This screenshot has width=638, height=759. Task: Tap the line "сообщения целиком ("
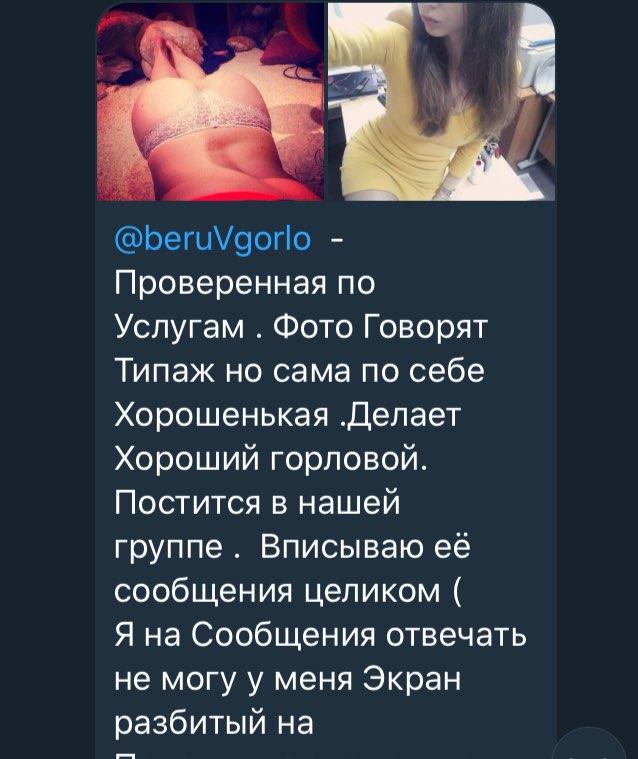(289, 591)
